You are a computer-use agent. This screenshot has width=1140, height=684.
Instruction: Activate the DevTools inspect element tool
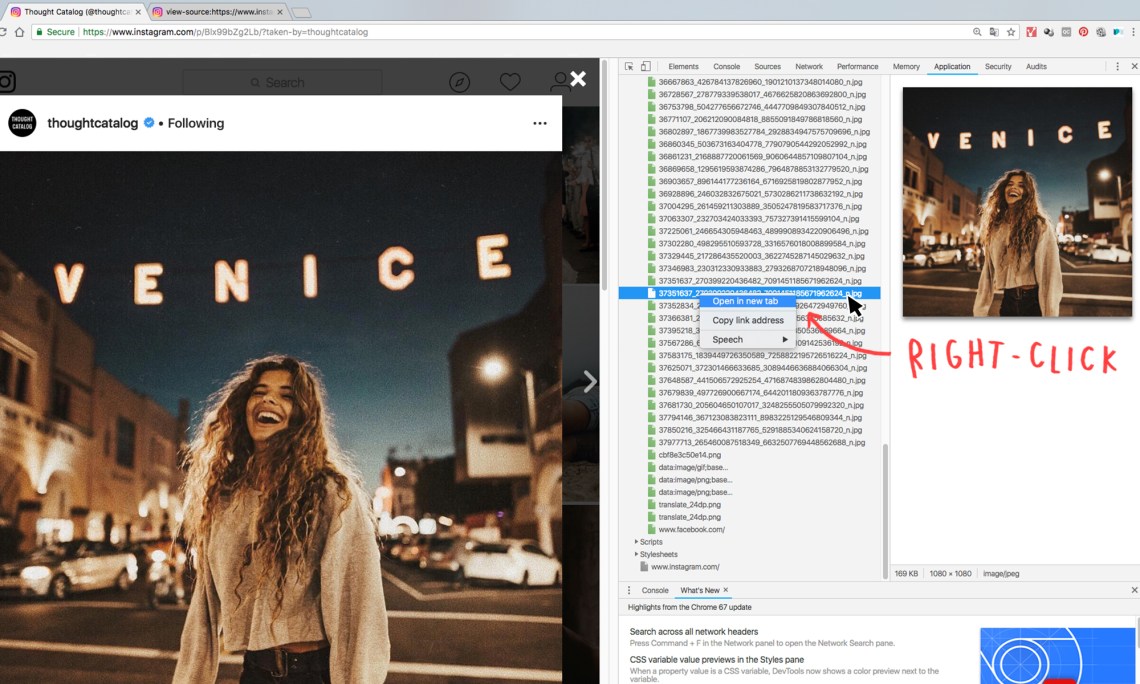[x=630, y=66]
